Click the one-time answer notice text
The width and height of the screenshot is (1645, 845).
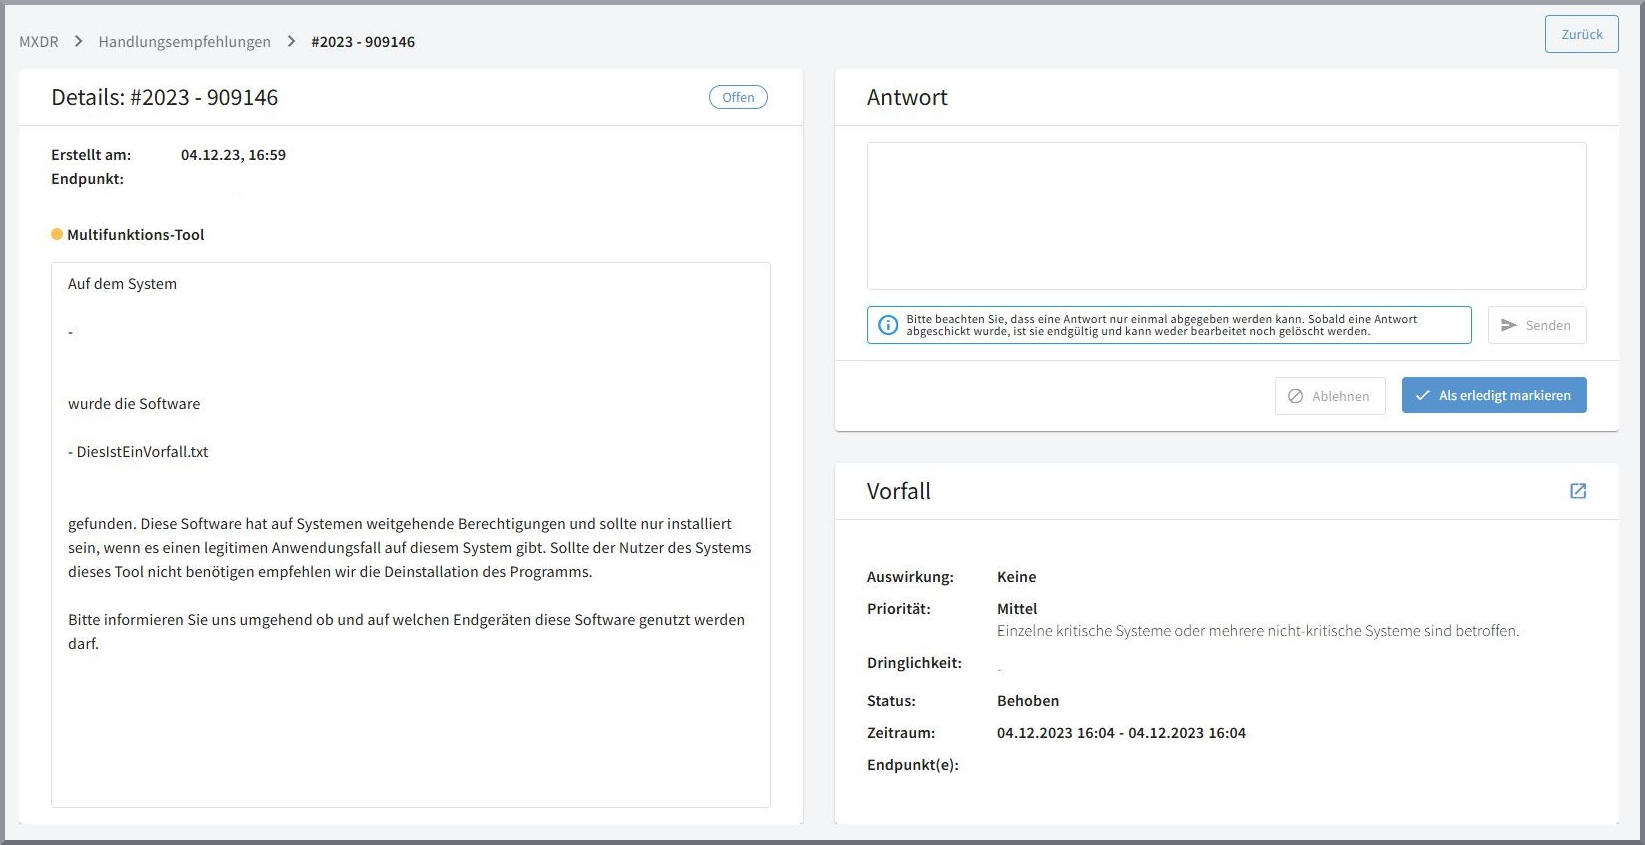[1161, 325]
